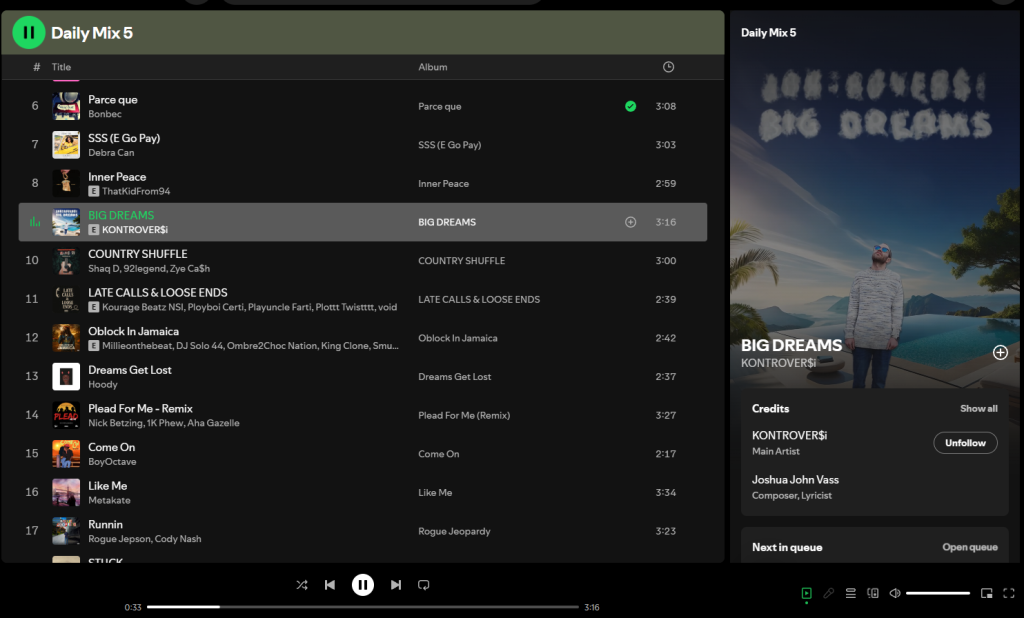Click Parce que cover thumbnail
This screenshot has height=618, width=1024.
[x=66, y=106]
